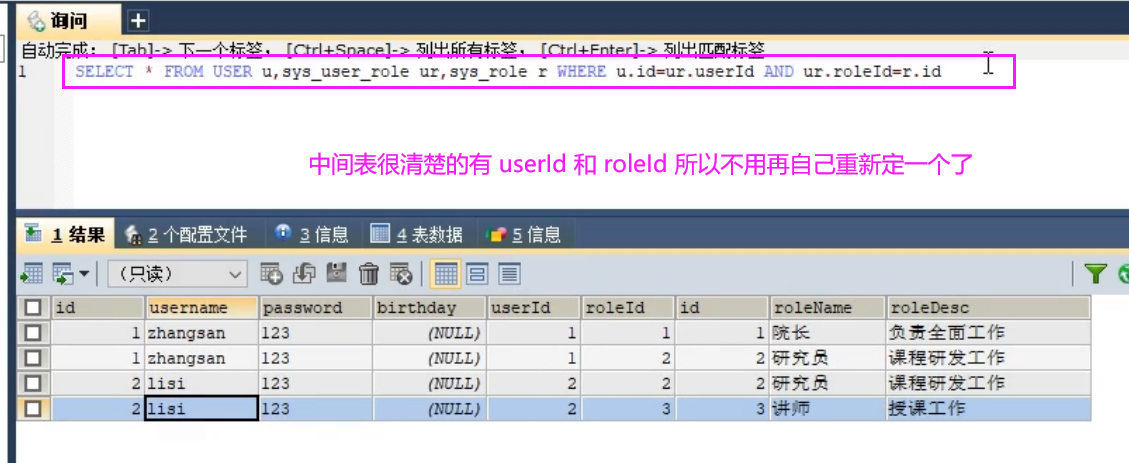Select the (NULL) birthday cell in 院长 row
The image size is (1129, 463).
click(430, 333)
